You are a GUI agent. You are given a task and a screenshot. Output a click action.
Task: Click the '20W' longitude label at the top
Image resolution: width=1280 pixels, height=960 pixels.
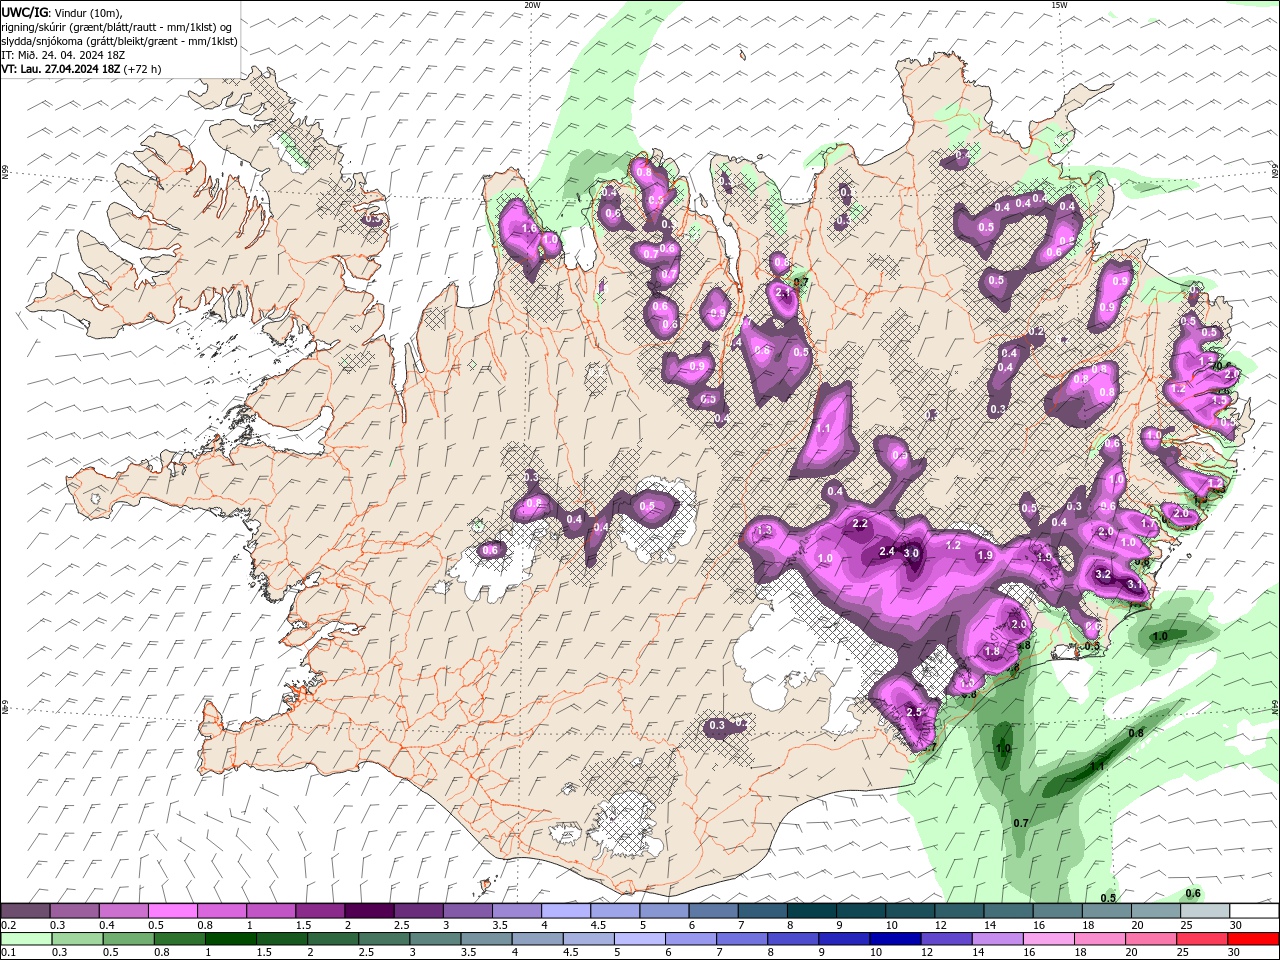pyautogui.click(x=532, y=5)
